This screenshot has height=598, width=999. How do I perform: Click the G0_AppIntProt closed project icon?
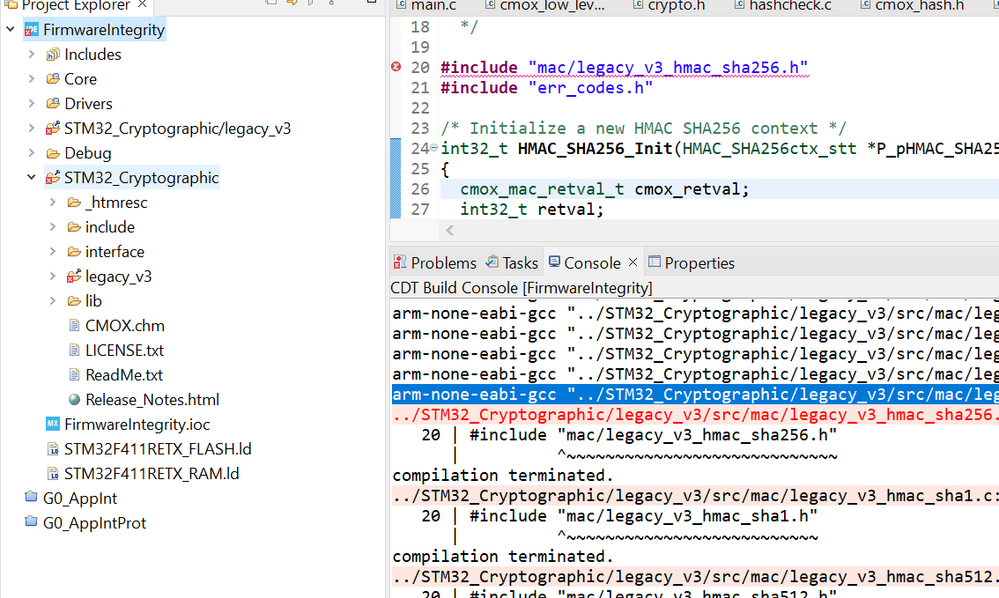click(x=31, y=522)
